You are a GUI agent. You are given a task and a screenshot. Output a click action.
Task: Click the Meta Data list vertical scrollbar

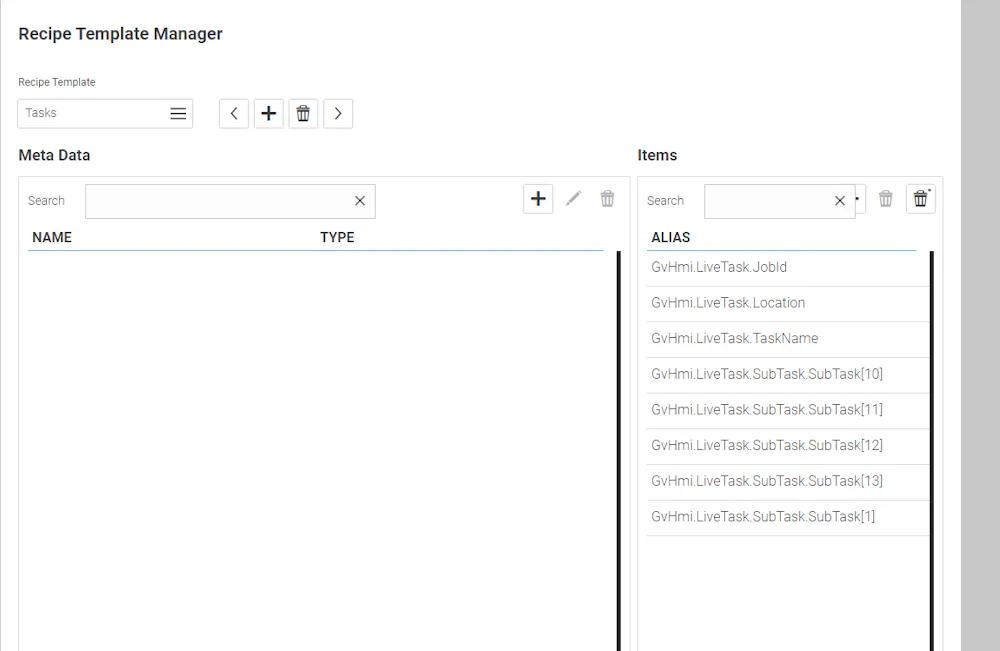(619, 451)
